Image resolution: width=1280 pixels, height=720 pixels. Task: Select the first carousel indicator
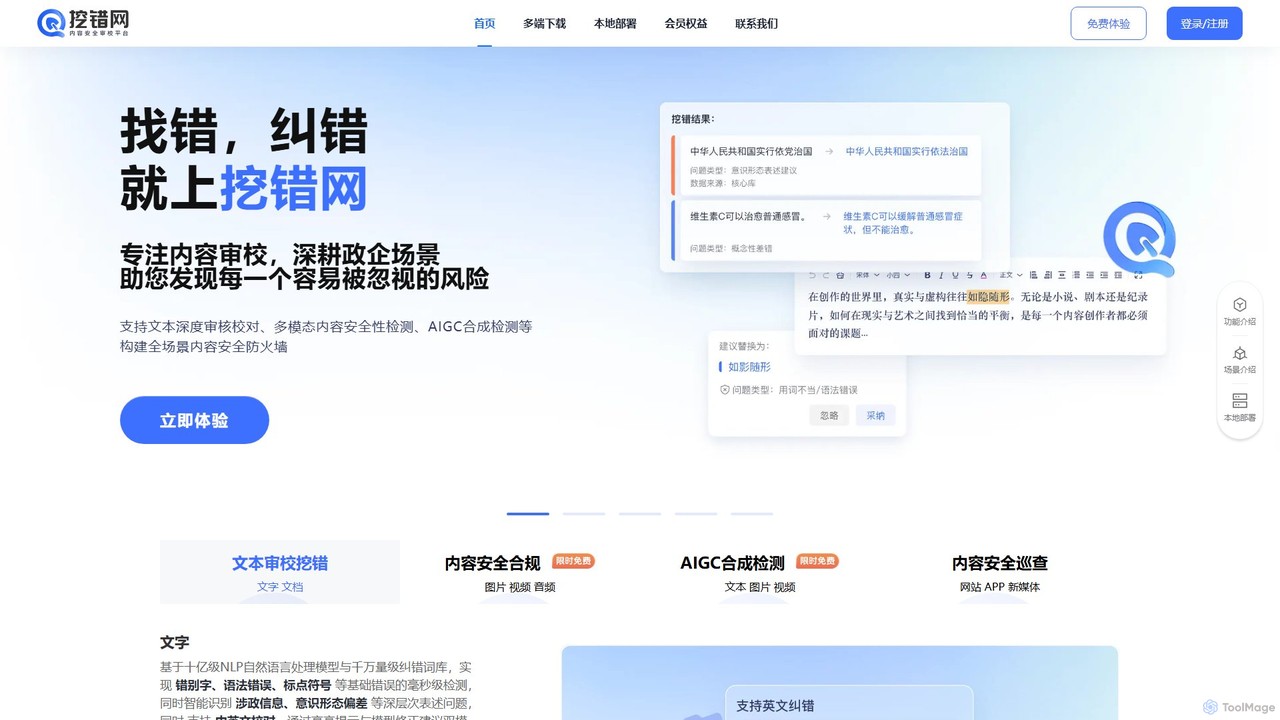pyautogui.click(x=528, y=514)
